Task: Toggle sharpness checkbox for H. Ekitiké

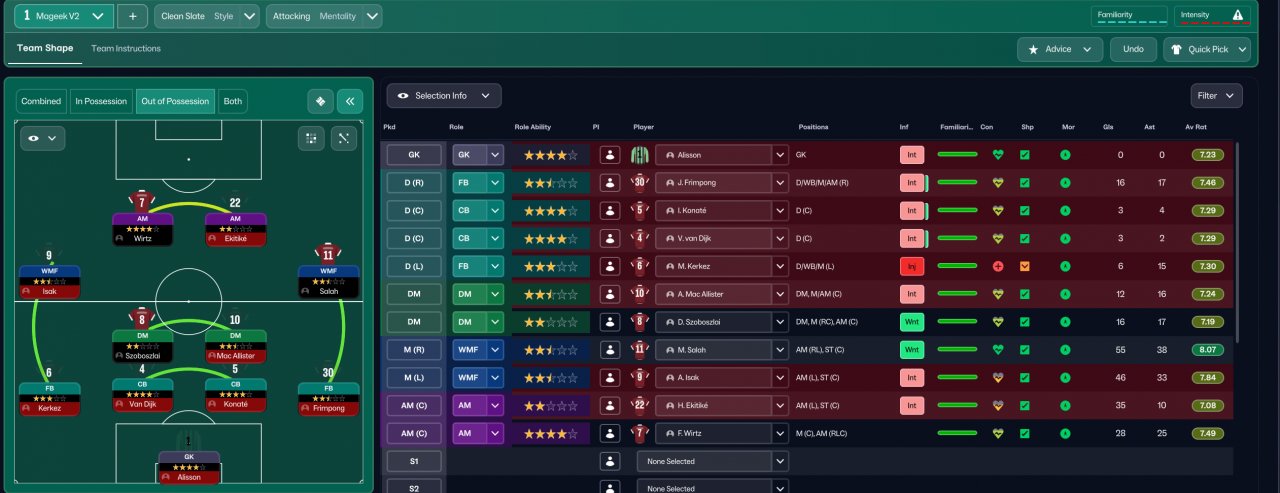Action: [x=1024, y=406]
